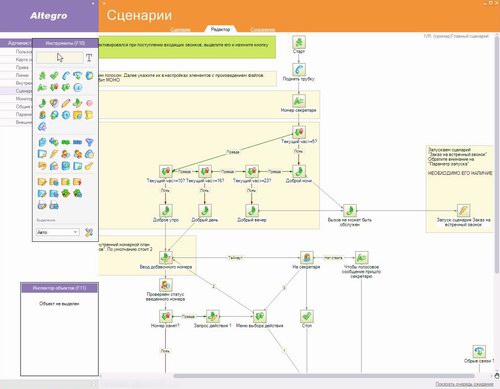The image size is (500, 389).
Task: Choose the blue funnel filter tool
Action: [89, 142]
